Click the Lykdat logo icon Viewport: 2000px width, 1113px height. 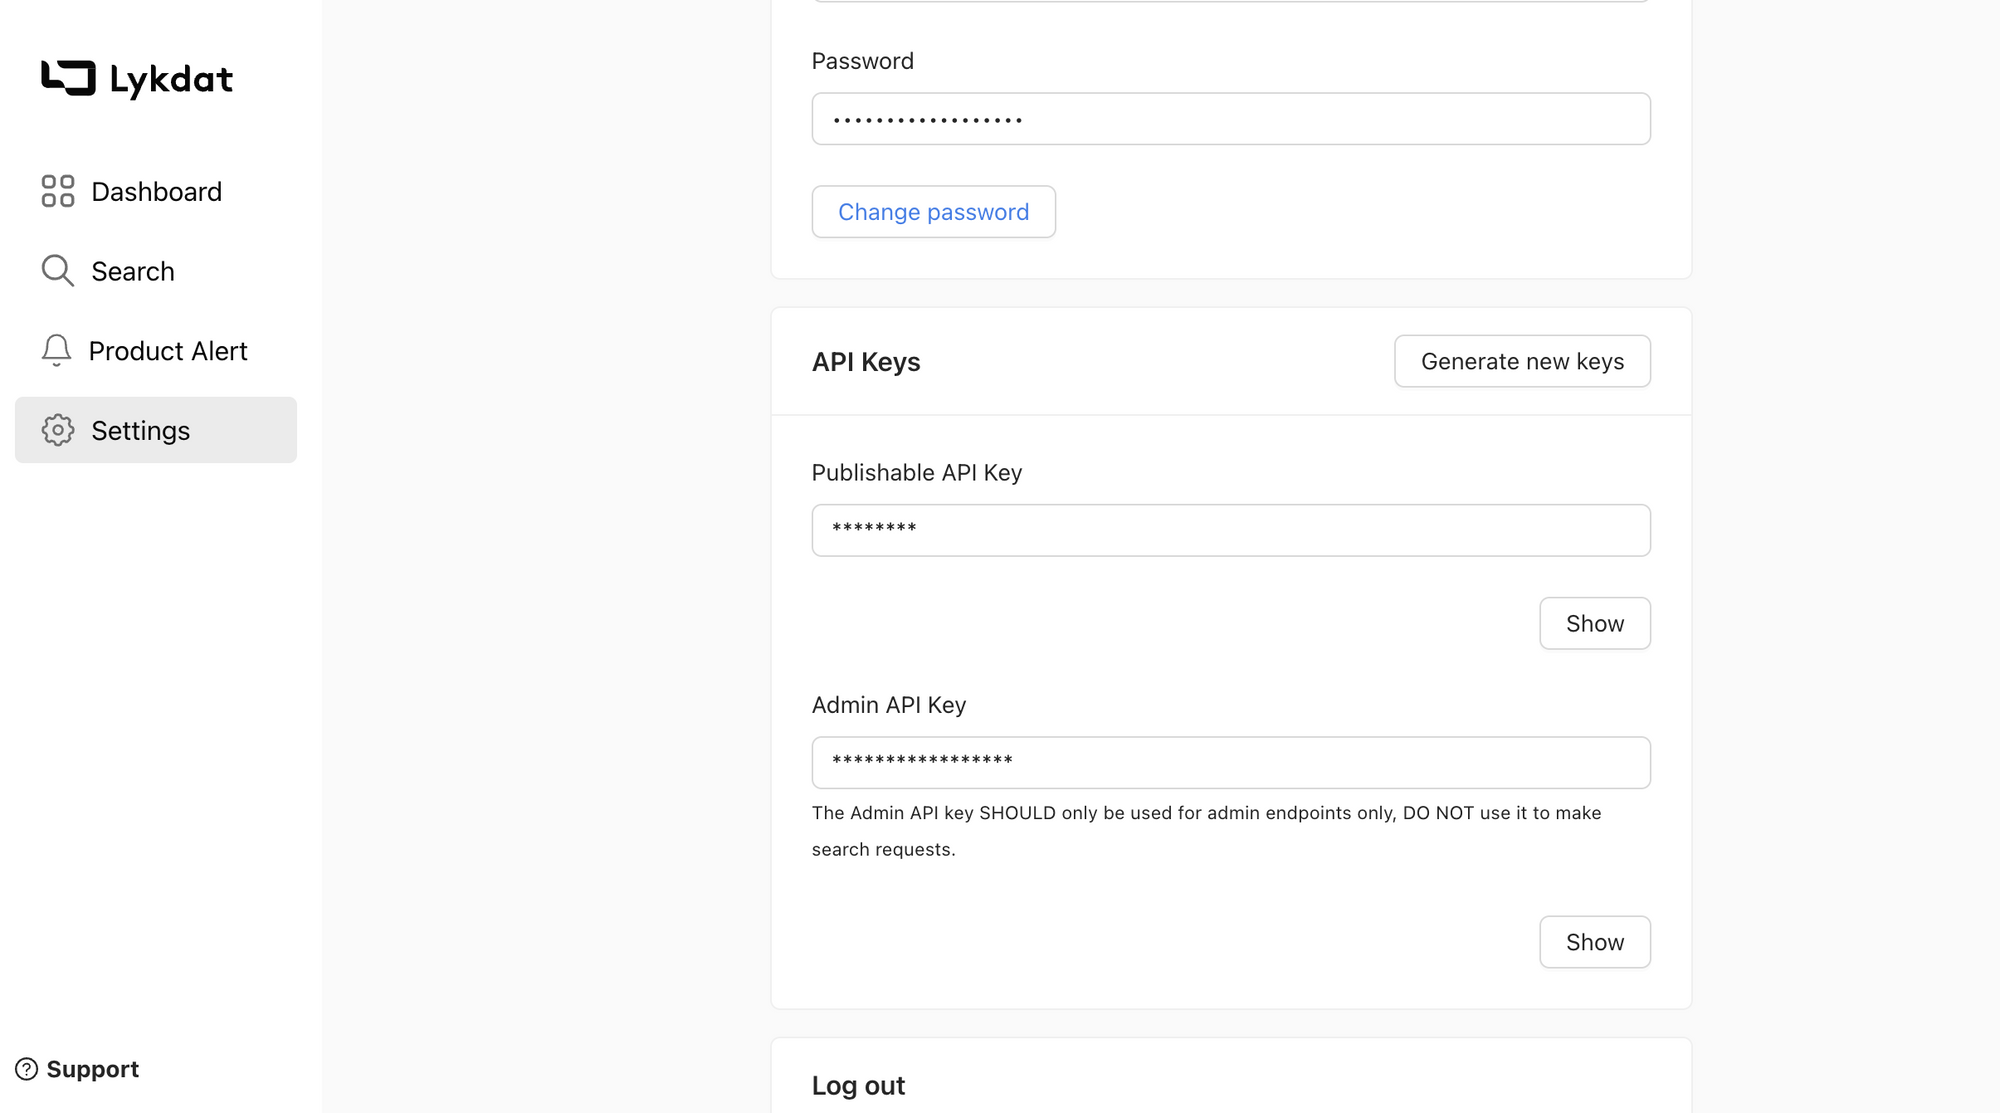(68, 78)
